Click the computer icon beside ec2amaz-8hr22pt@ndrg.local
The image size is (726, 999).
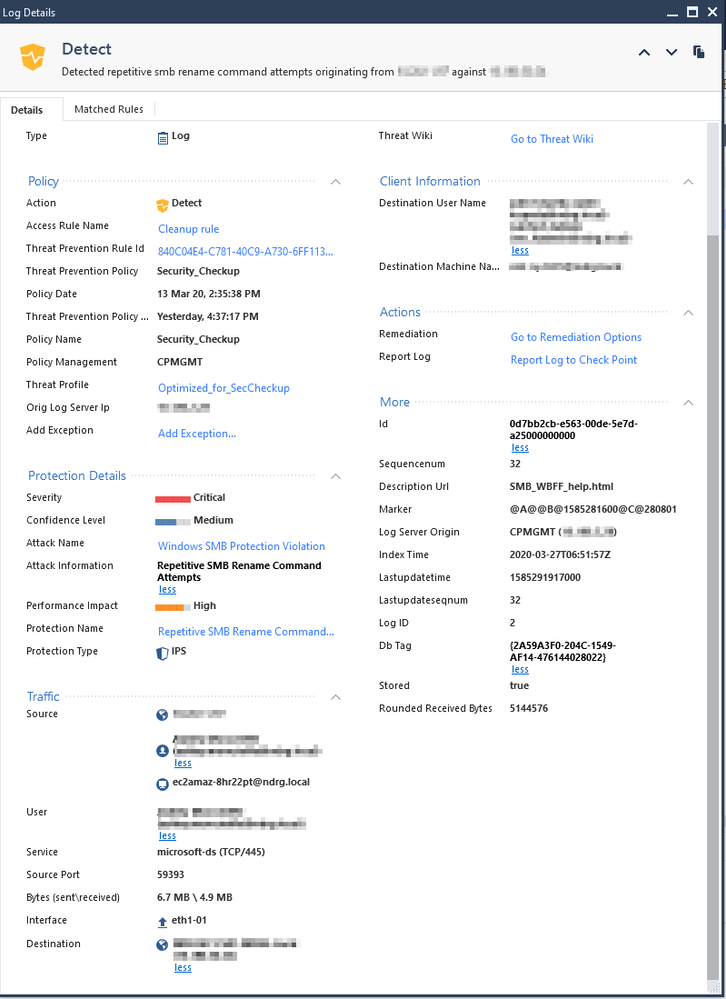pyautogui.click(x=162, y=784)
